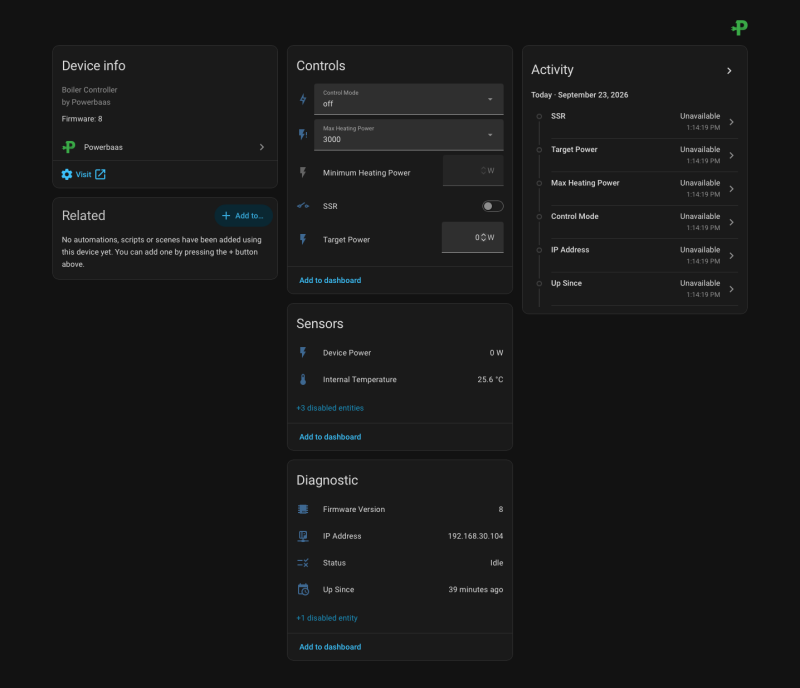The height and width of the screenshot is (688, 800).
Task: Open SSR Unavailable activity entry
Action: coord(644,122)
